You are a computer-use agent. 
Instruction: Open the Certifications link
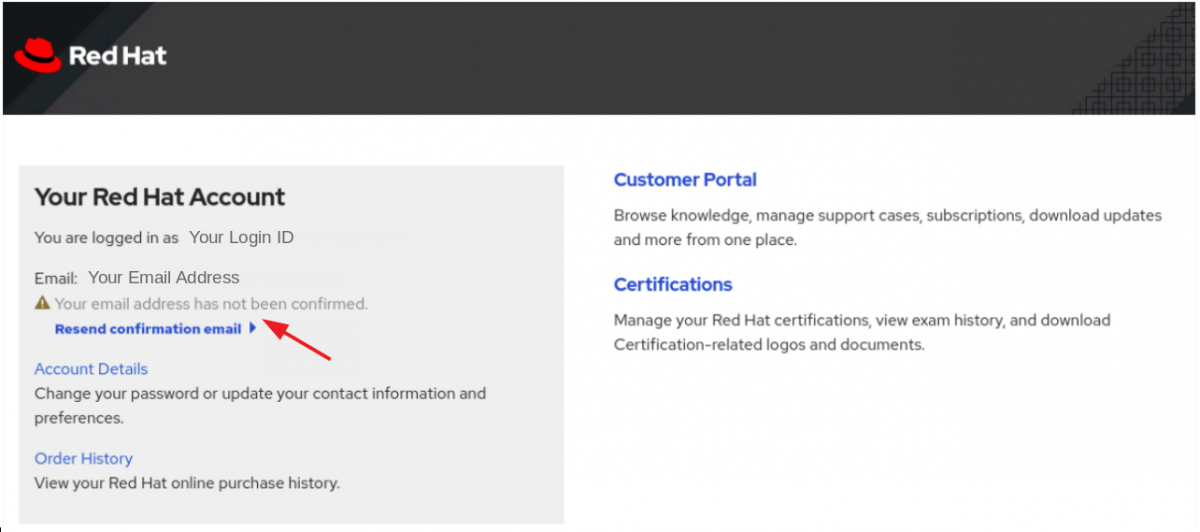pyautogui.click(x=673, y=285)
